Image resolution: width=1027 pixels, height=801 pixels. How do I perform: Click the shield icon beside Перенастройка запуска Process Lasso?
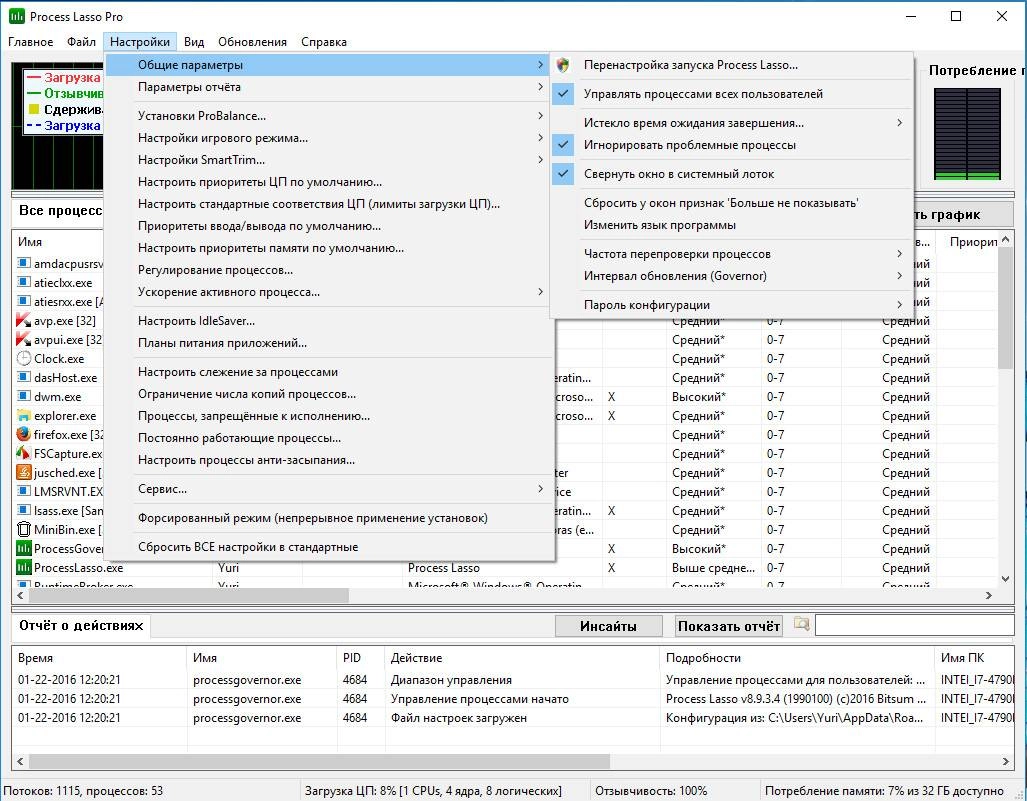(x=563, y=65)
